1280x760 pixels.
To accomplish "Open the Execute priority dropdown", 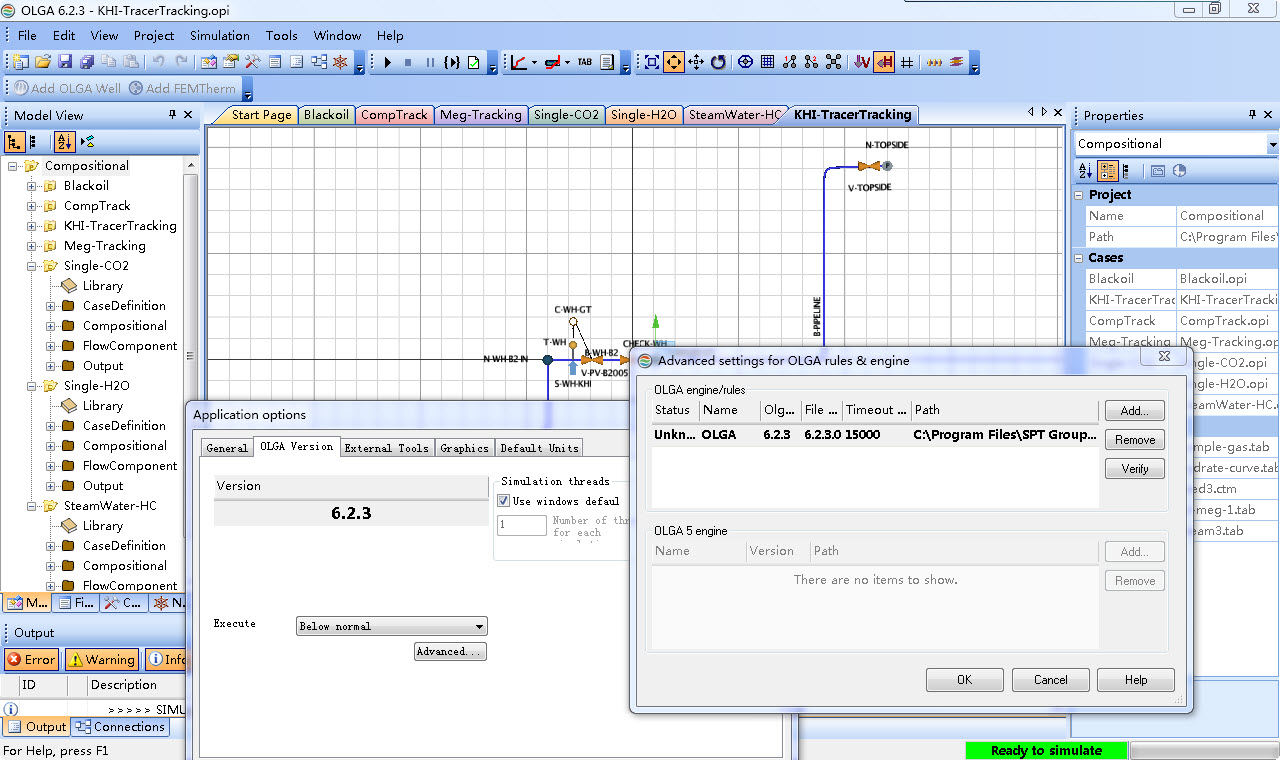I will pyautogui.click(x=392, y=626).
